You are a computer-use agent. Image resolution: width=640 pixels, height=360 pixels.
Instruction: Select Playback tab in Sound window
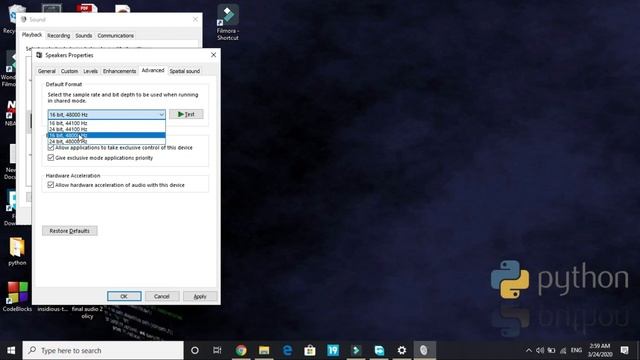(32, 35)
